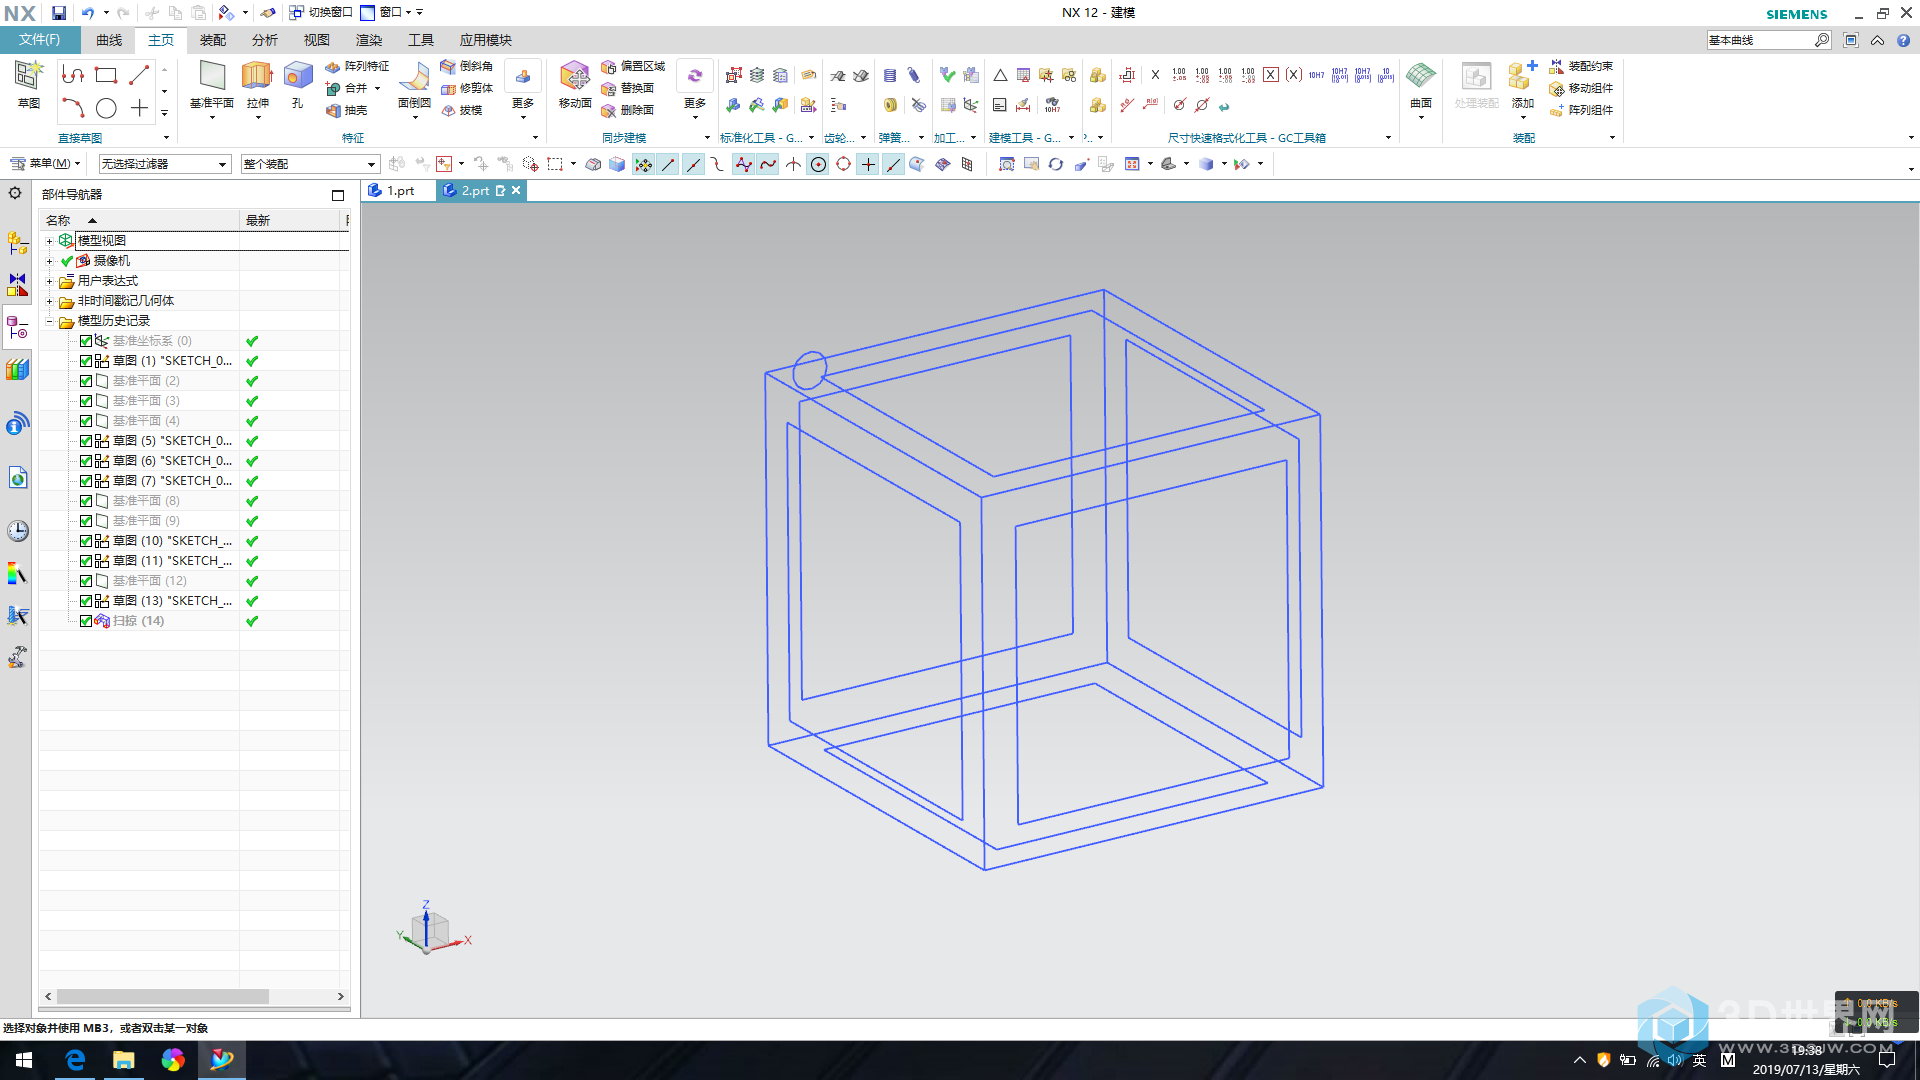The width and height of the screenshot is (1920, 1080).
Task: Switch to the 分析 ribbon tab
Action: pyautogui.click(x=265, y=40)
